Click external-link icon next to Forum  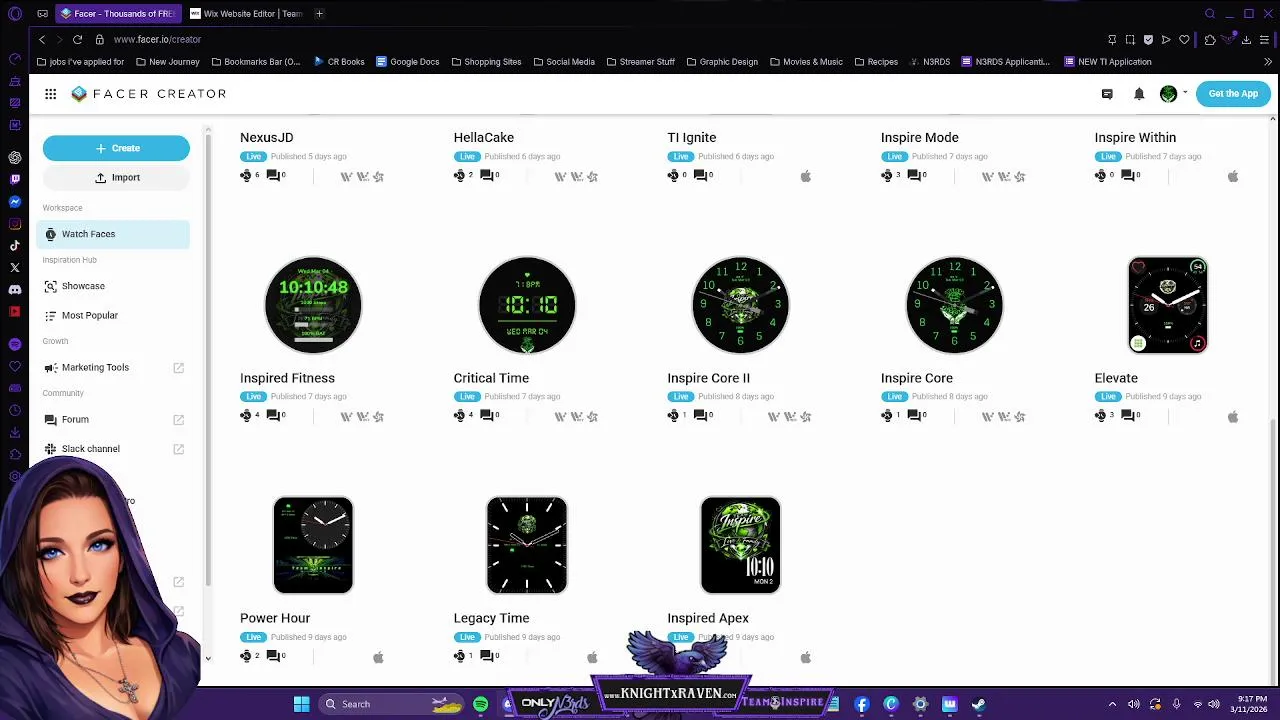click(x=179, y=420)
